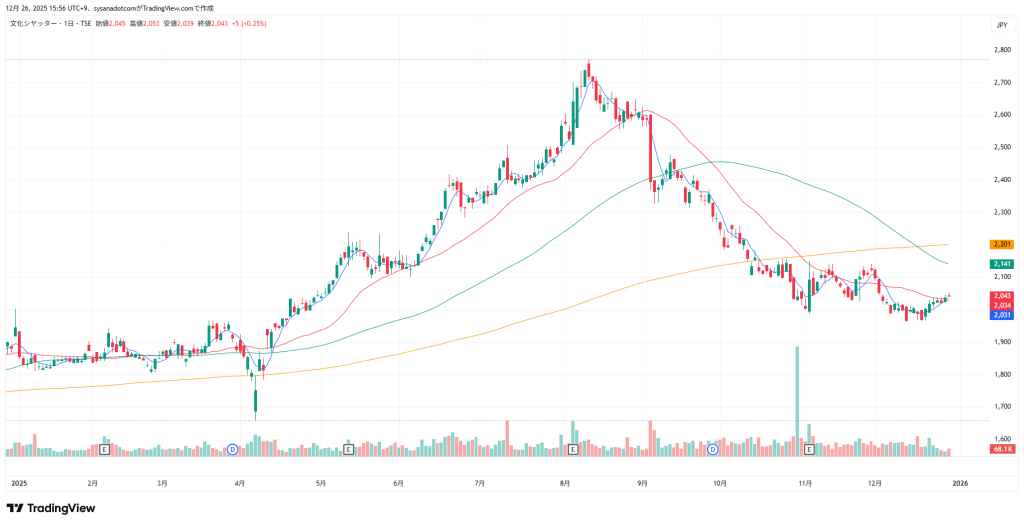Screen dimensions: 1024x525
Task: Click the E earnings marker near 2月
Action: pyautogui.click(x=105, y=451)
